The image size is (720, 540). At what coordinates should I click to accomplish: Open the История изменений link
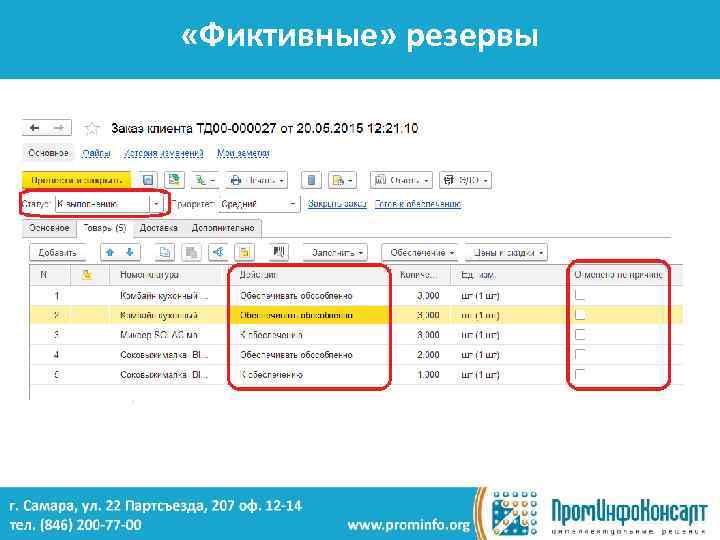pyautogui.click(x=163, y=153)
